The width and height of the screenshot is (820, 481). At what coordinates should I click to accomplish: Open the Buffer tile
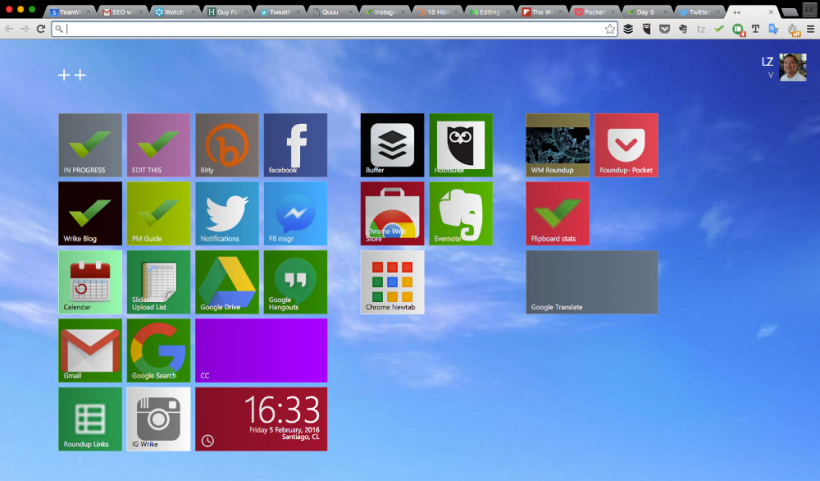tap(392, 145)
